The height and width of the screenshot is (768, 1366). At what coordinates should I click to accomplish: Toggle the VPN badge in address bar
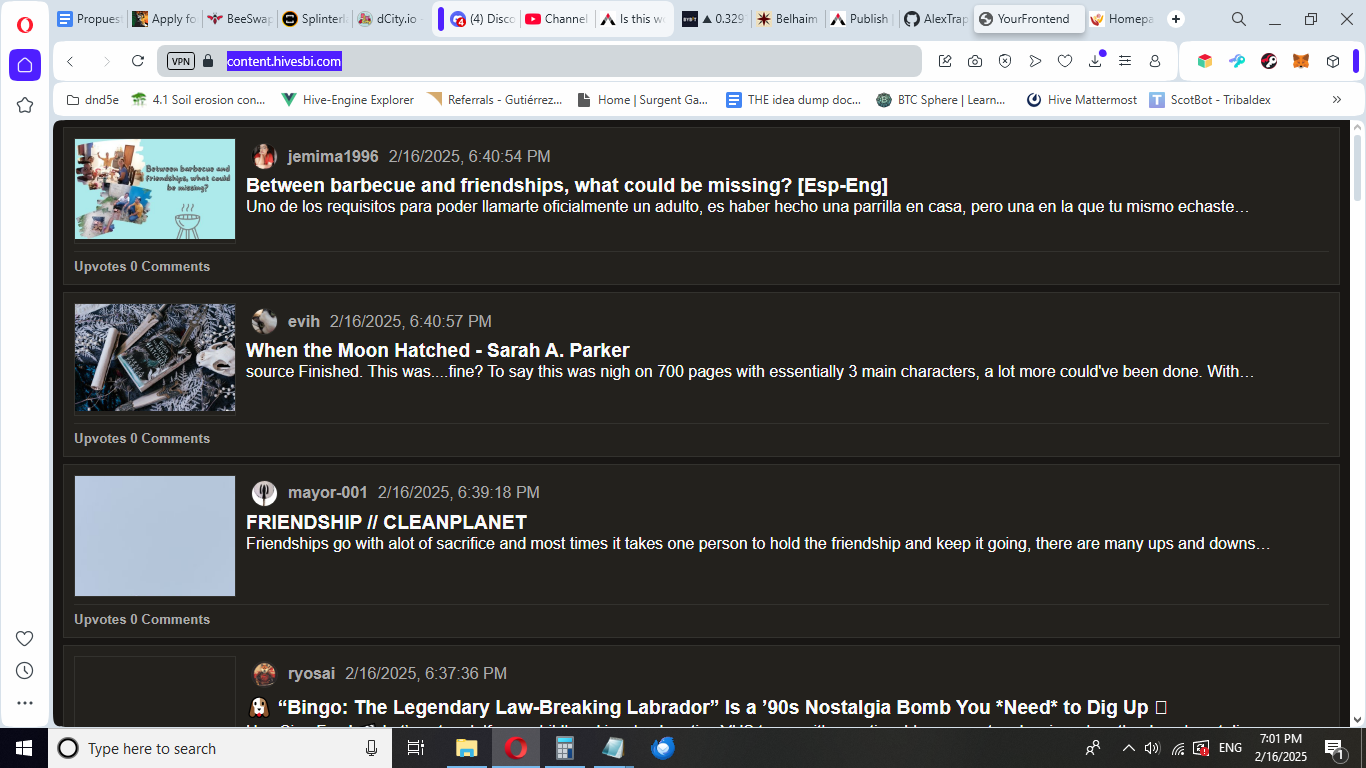[181, 61]
